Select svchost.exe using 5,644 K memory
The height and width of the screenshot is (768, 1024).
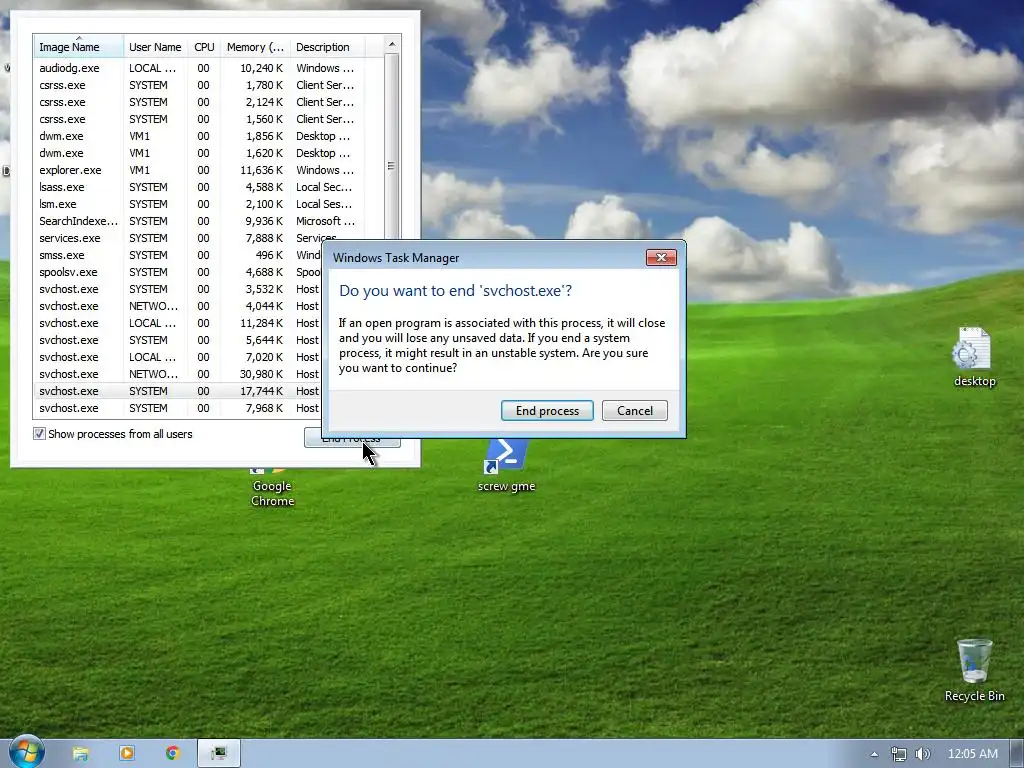pyautogui.click(x=178, y=340)
